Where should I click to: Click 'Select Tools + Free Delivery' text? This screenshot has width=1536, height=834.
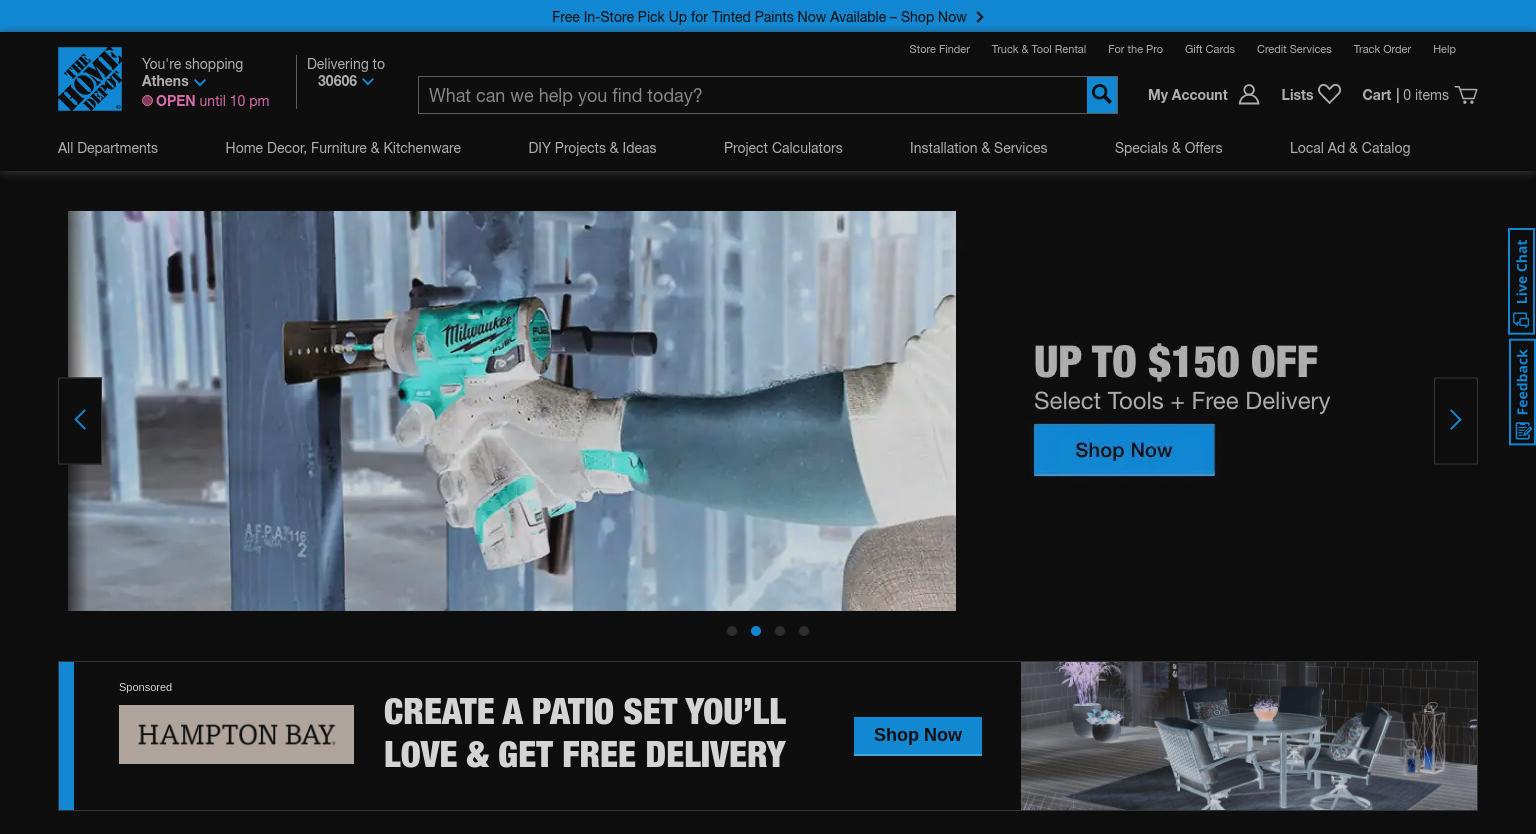[1182, 401]
